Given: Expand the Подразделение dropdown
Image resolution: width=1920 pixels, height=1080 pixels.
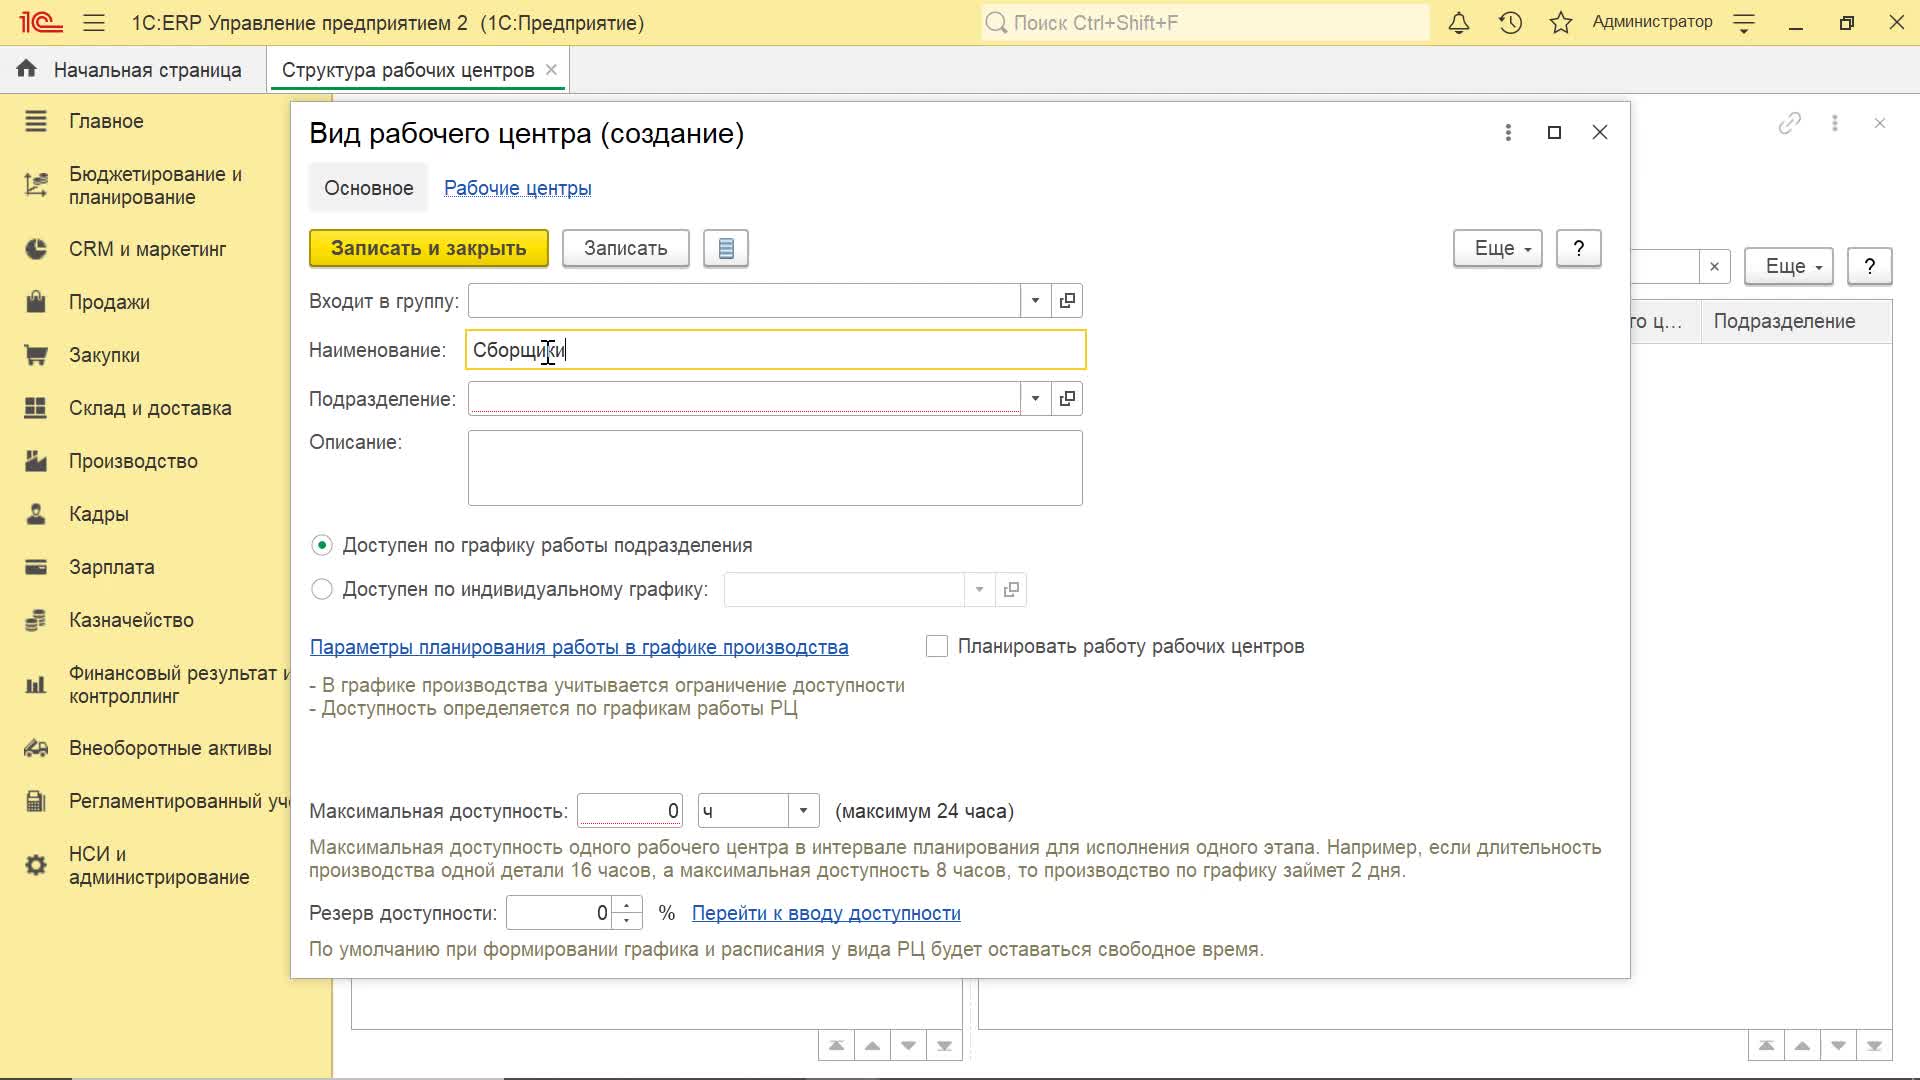Looking at the screenshot, I should (1036, 399).
